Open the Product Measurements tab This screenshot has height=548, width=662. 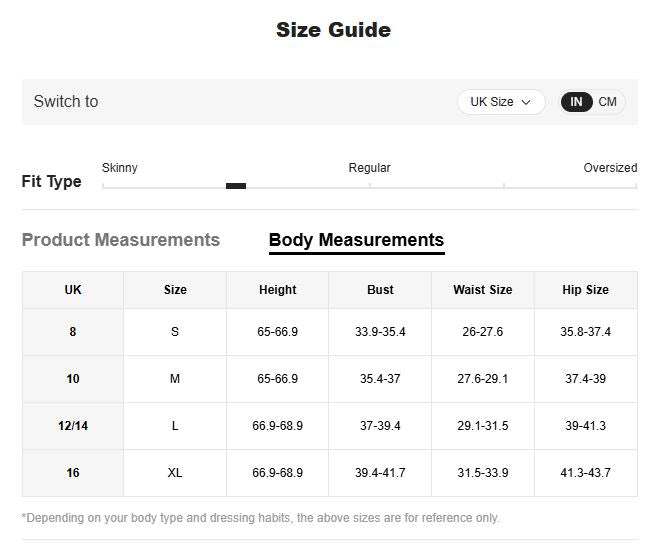coord(121,240)
